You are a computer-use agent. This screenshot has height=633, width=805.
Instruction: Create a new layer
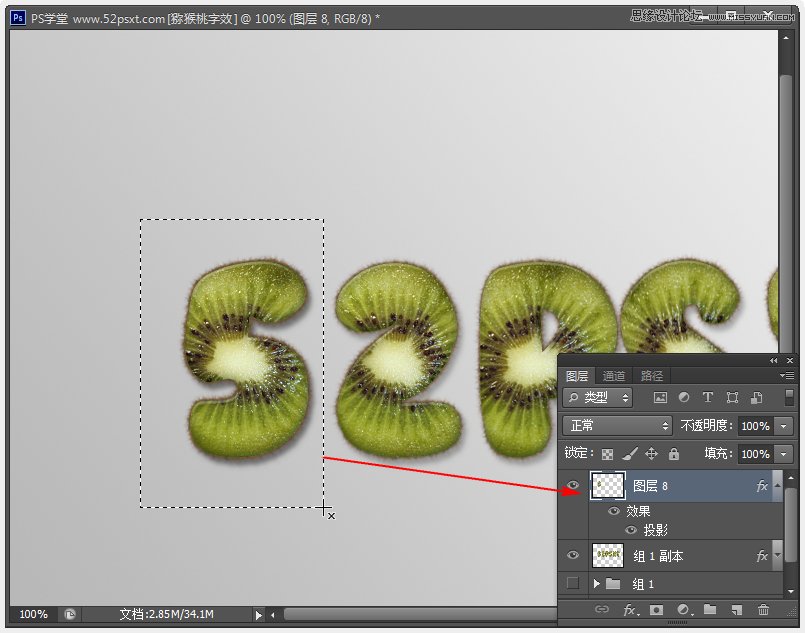[737, 610]
